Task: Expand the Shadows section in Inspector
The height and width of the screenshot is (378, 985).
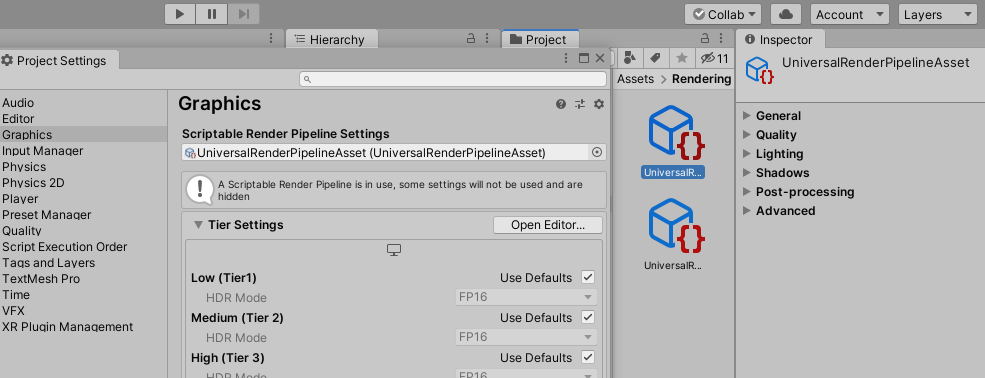Action: [747, 172]
